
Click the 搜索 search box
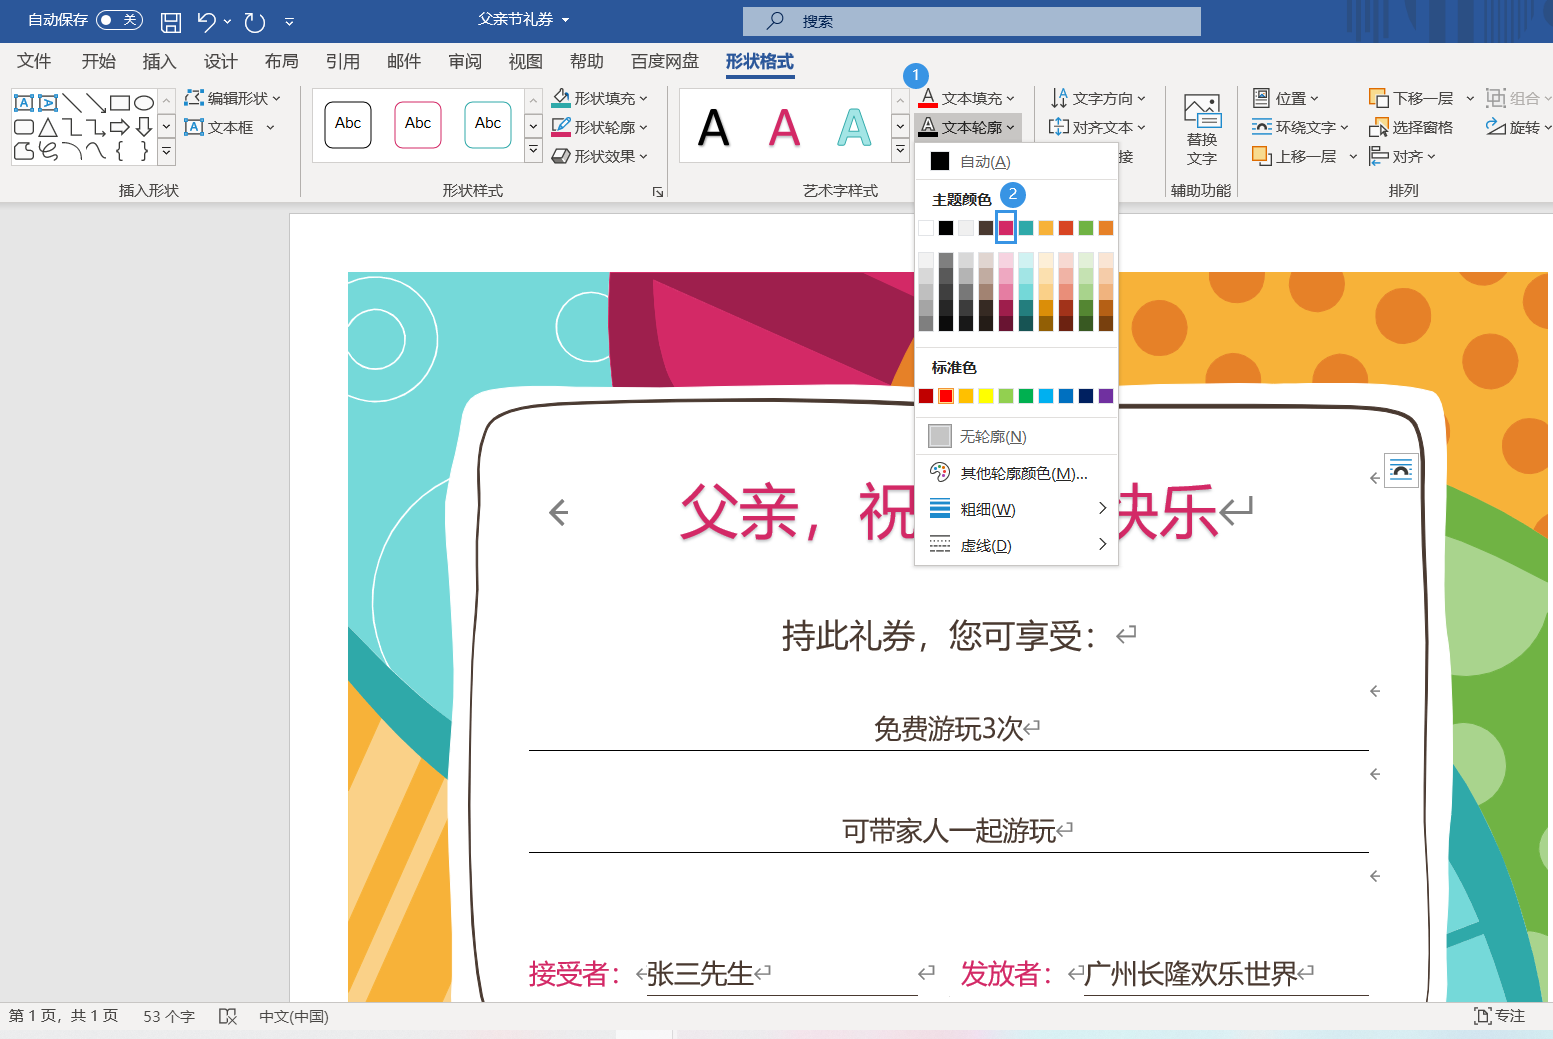click(972, 21)
